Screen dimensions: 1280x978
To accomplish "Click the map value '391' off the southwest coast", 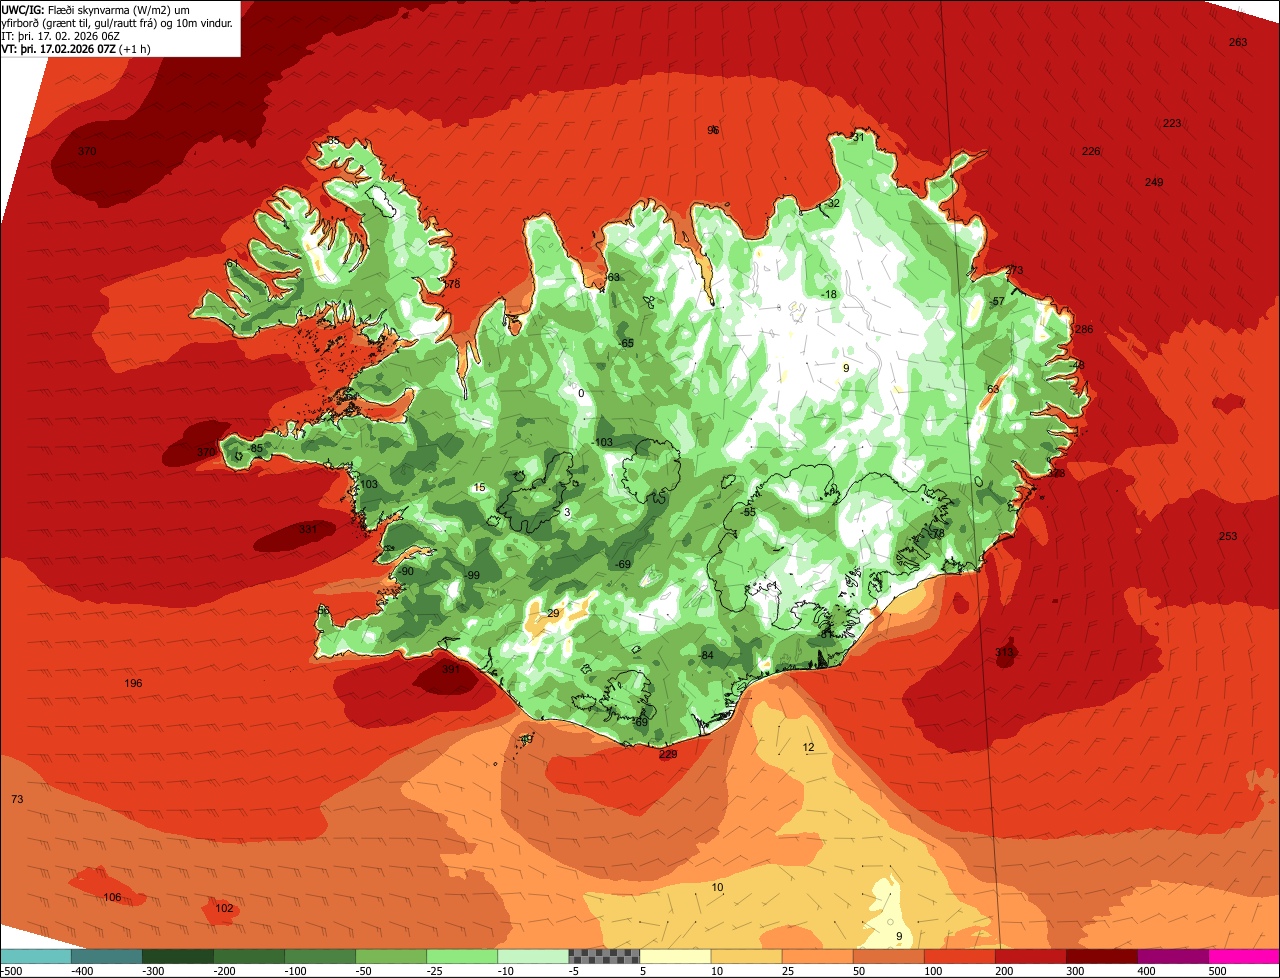I will (451, 670).
